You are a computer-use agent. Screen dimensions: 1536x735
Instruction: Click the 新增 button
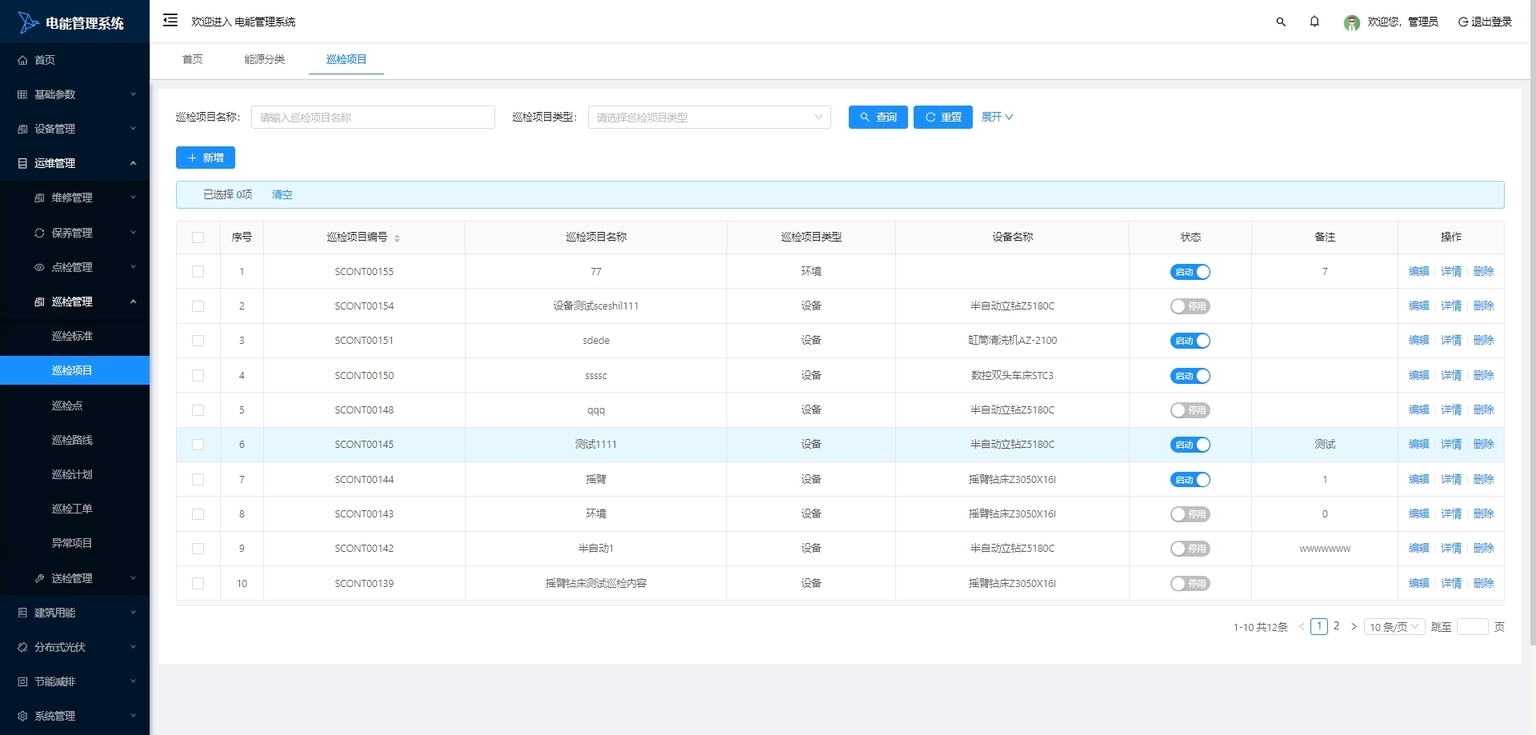[x=205, y=158]
